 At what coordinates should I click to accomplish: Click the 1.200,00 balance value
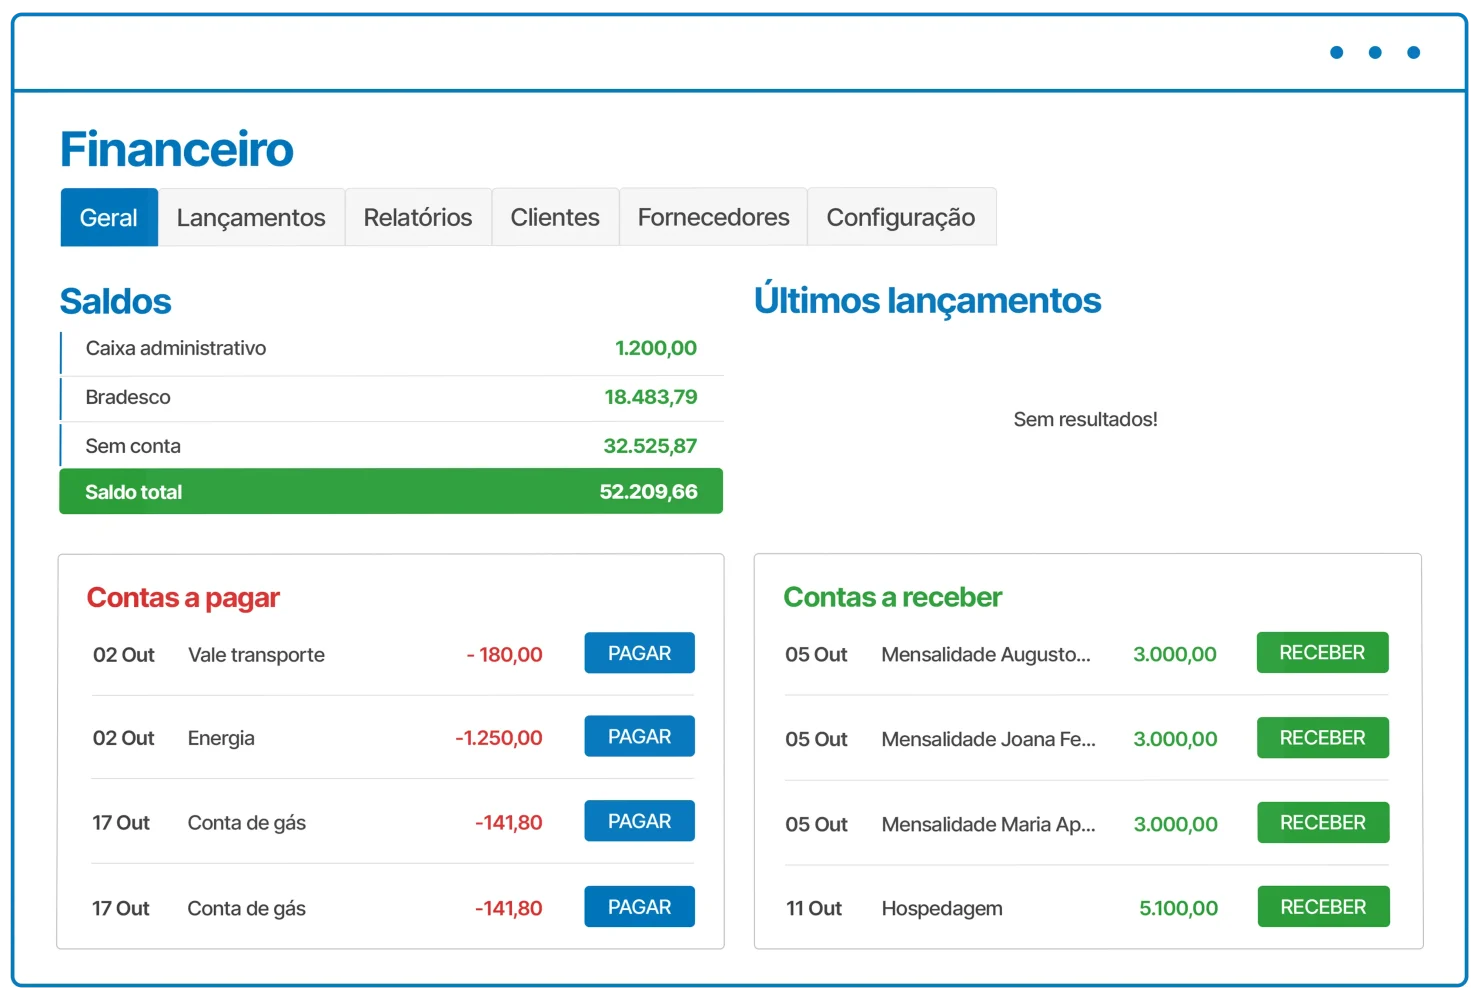tap(656, 348)
